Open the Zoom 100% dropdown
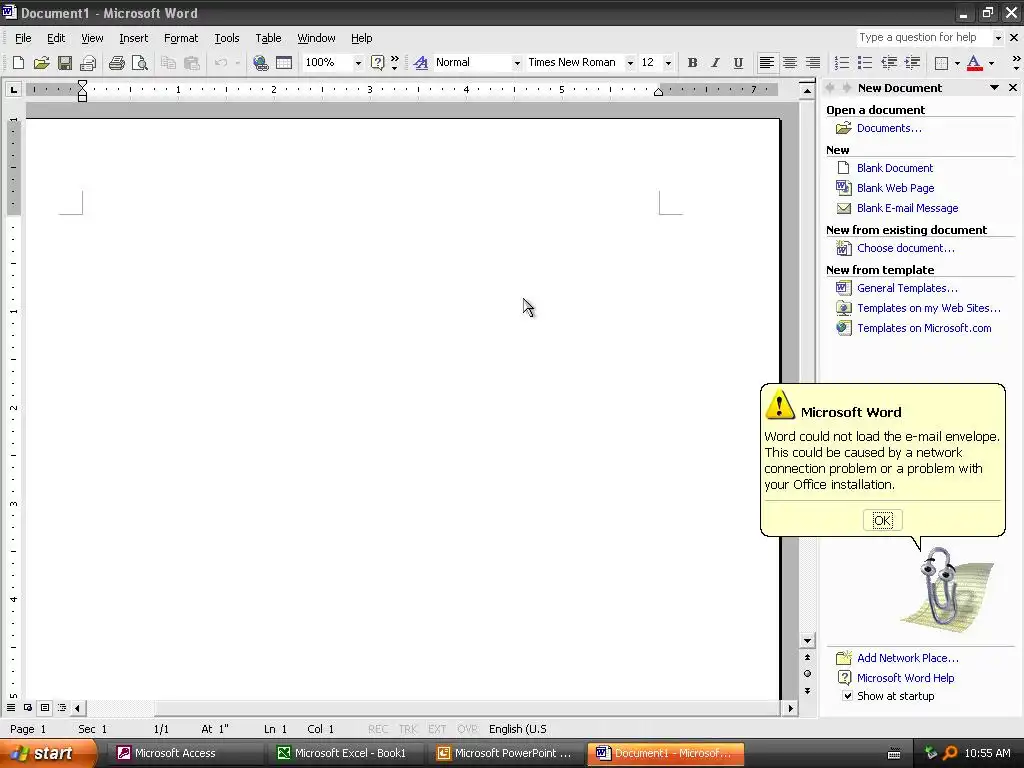 point(358,63)
